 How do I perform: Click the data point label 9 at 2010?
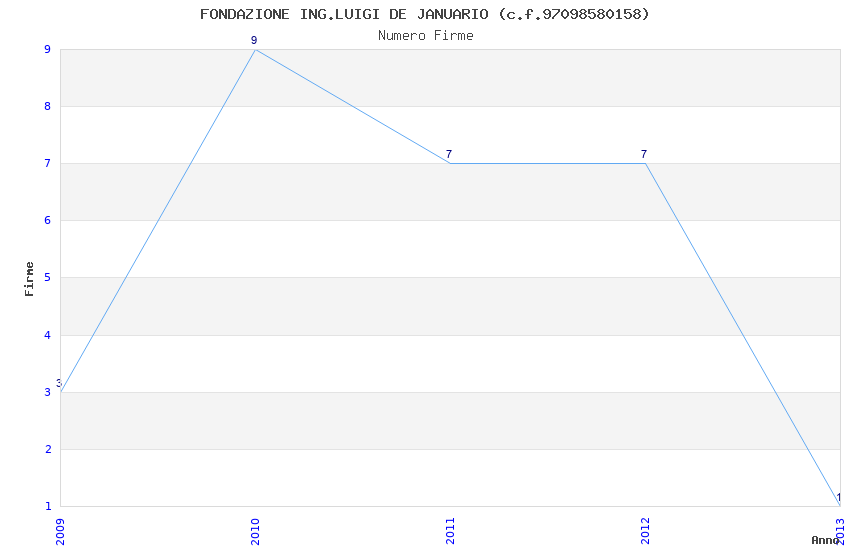pyautogui.click(x=254, y=40)
